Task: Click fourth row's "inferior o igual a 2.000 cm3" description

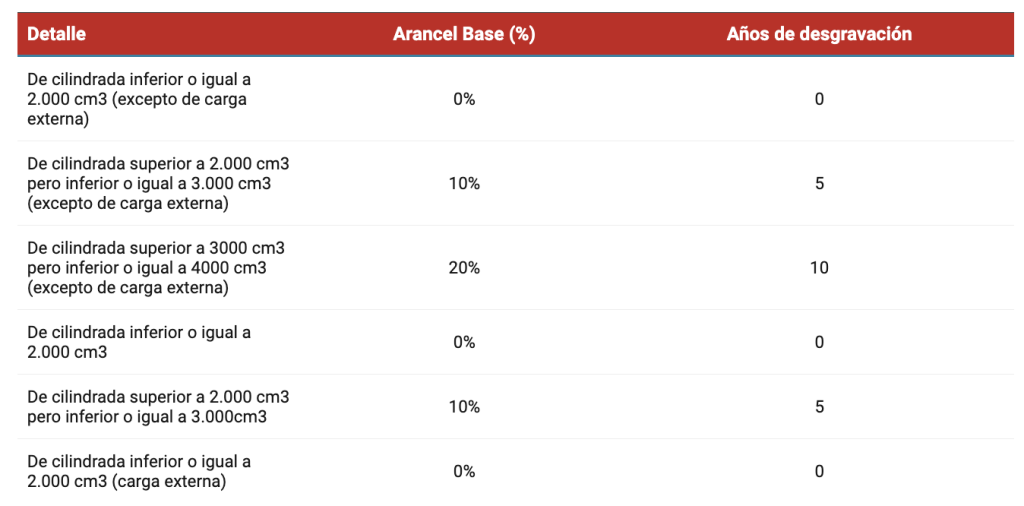Action: point(138,342)
